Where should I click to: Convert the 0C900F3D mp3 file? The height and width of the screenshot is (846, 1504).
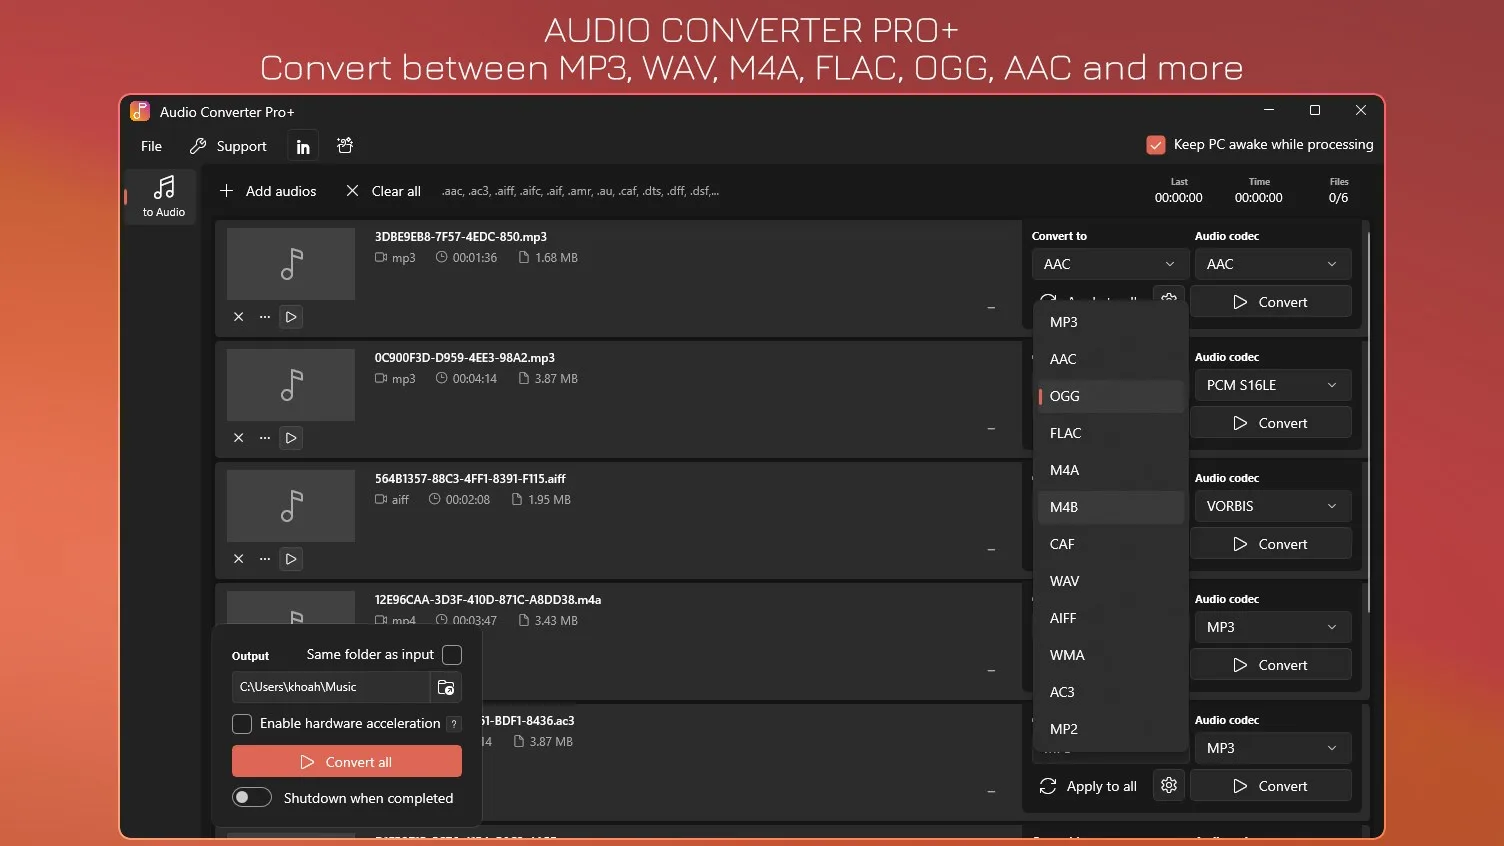click(1270, 423)
